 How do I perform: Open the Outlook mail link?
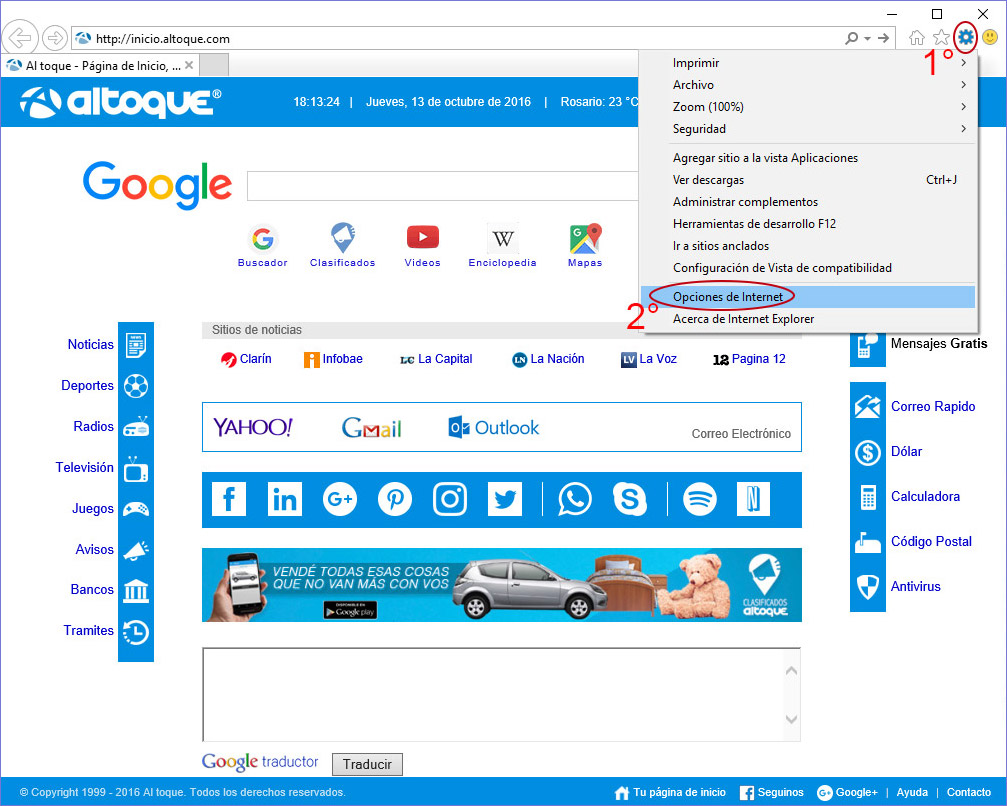494,428
